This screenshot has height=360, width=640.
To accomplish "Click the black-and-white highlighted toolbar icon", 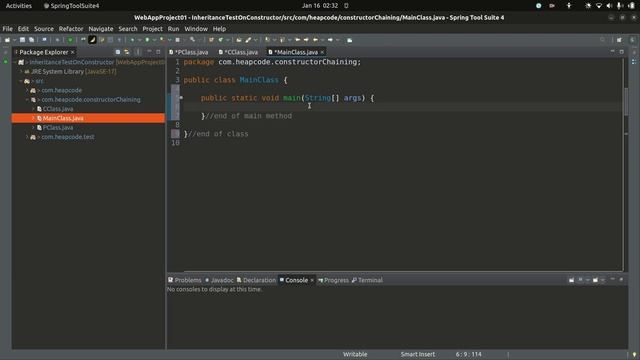I will click(x=92, y=40).
